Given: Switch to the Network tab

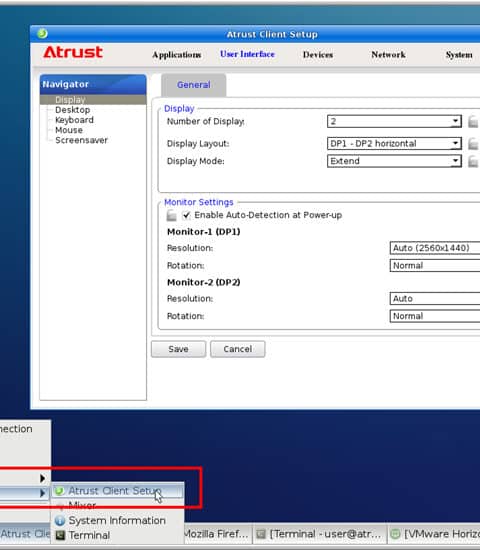Looking at the screenshot, I should pos(388,55).
